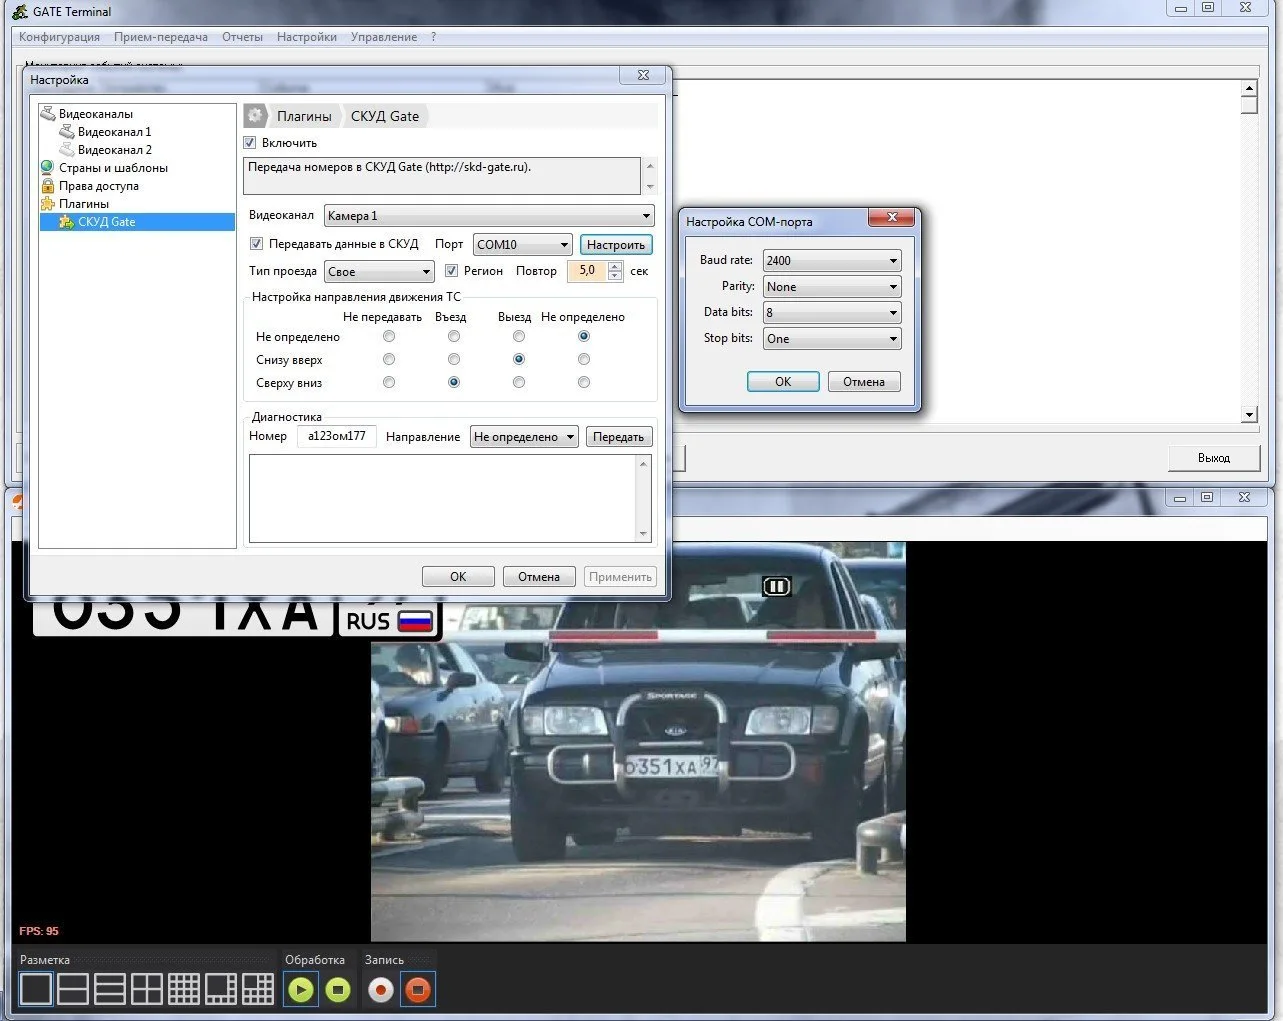Open the Отчеты menu
This screenshot has width=1283, height=1021.
tap(242, 37)
